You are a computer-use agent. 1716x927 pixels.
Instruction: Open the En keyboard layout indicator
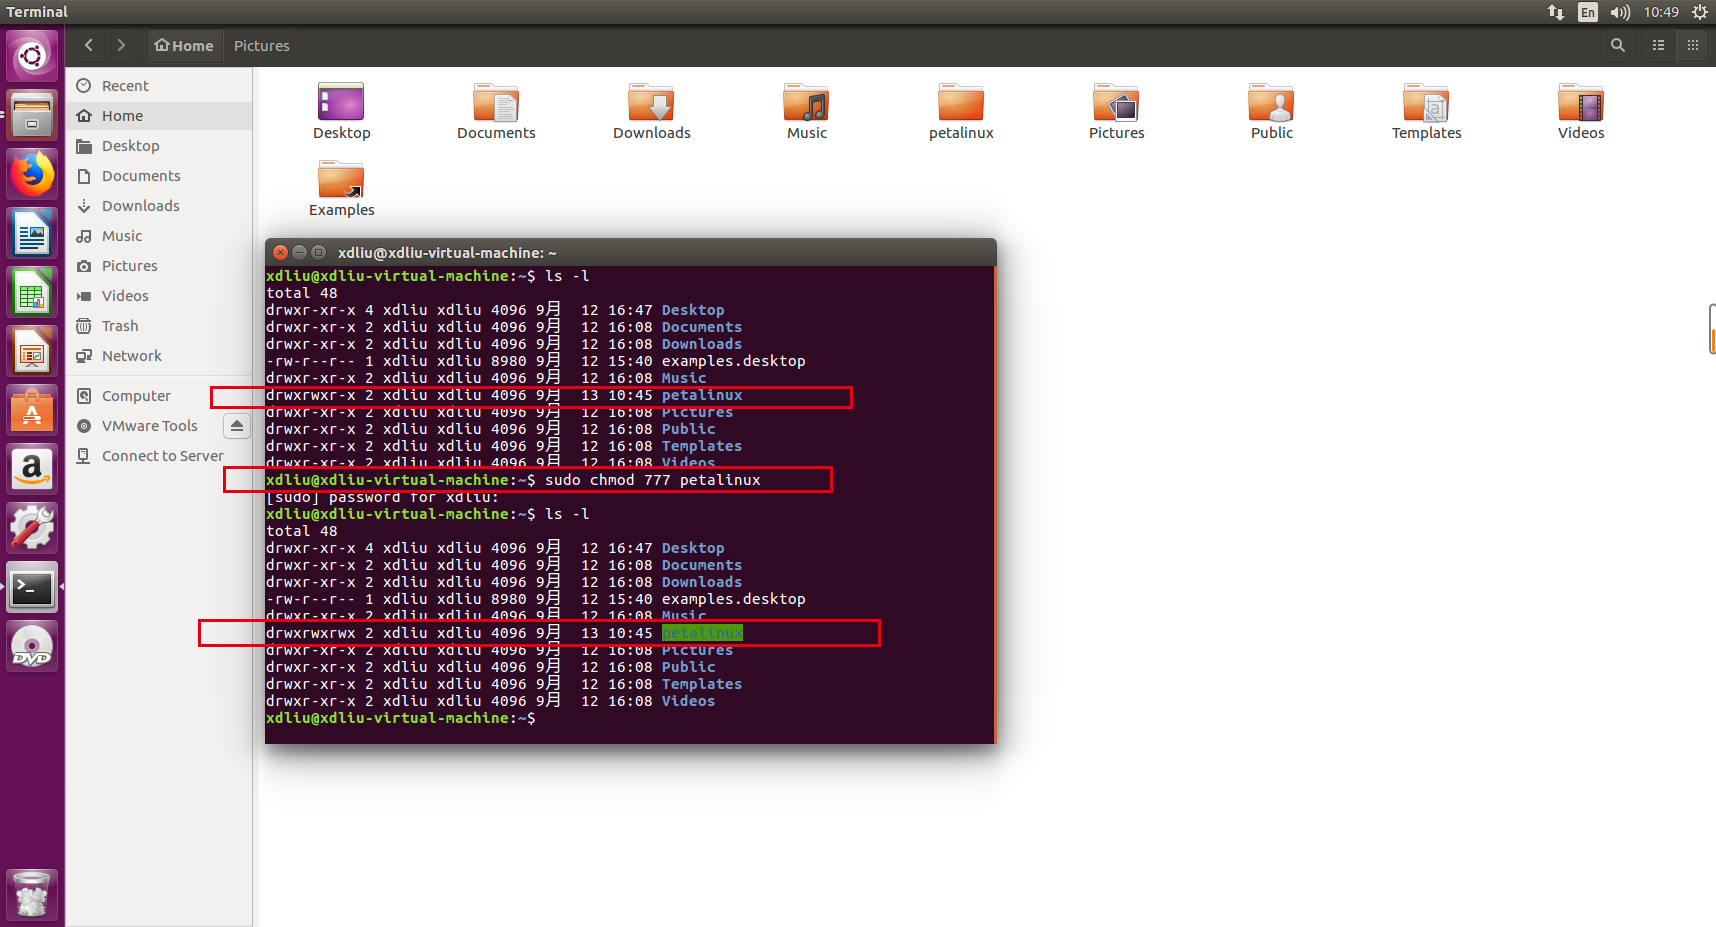(1587, 12)
